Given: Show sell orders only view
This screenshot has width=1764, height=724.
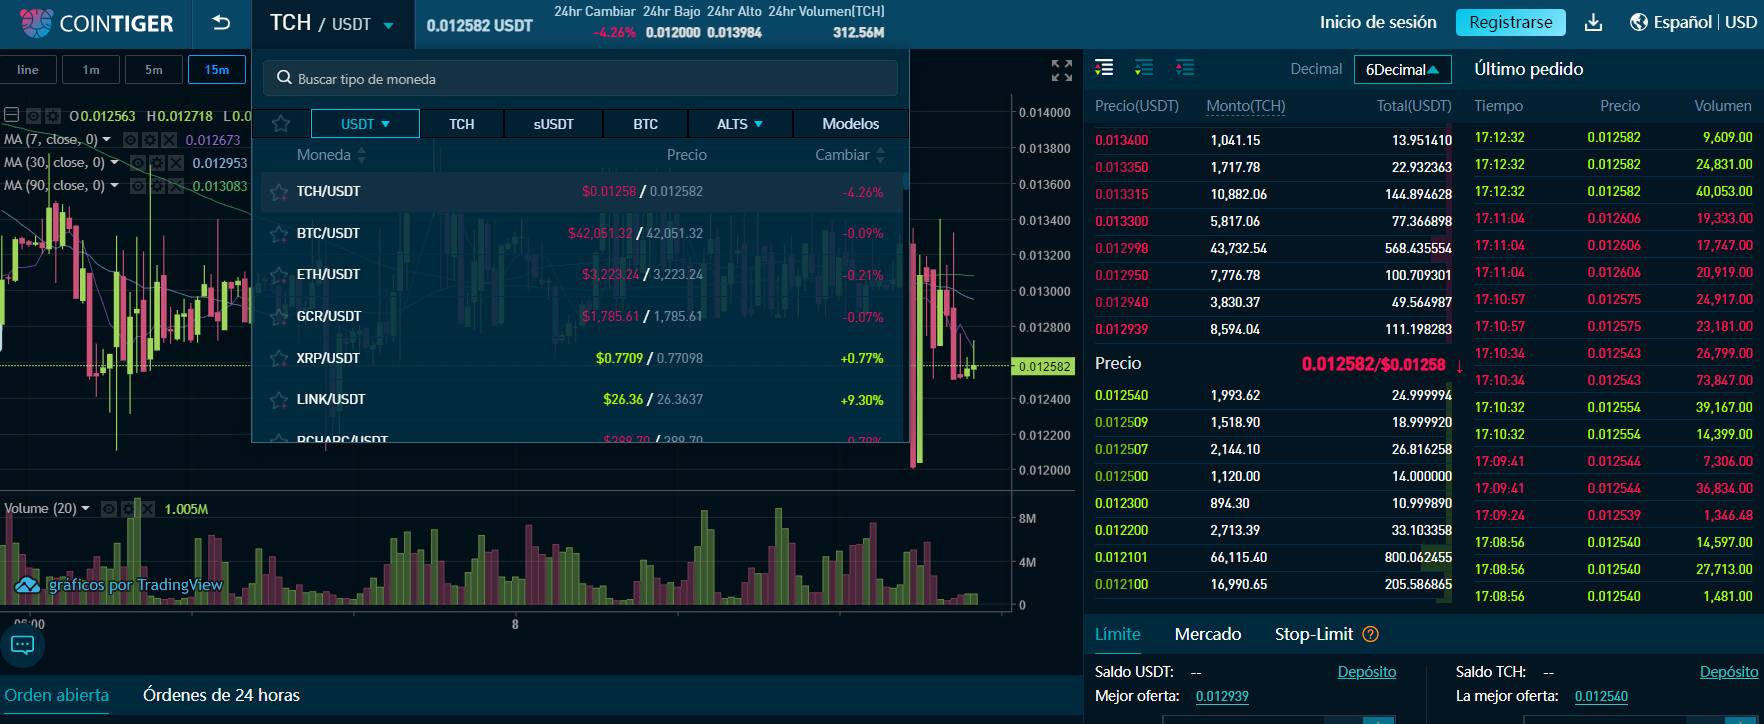Looking at the screenshot, I should [1185, 68].
